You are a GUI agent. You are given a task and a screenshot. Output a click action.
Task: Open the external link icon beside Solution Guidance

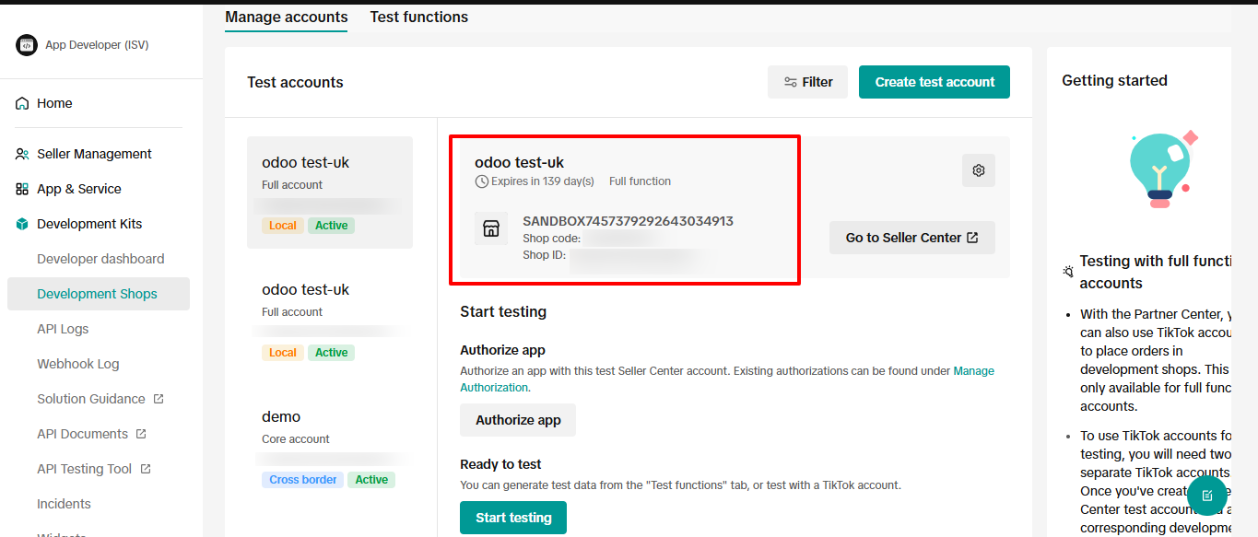pyautogui.click(x=158, y=399)
